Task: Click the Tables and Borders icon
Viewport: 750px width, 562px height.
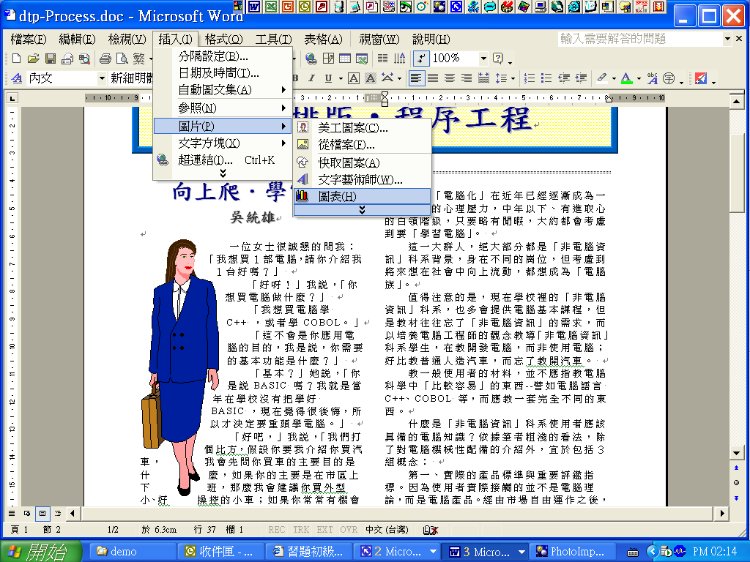Action: [x=328, y=58]
